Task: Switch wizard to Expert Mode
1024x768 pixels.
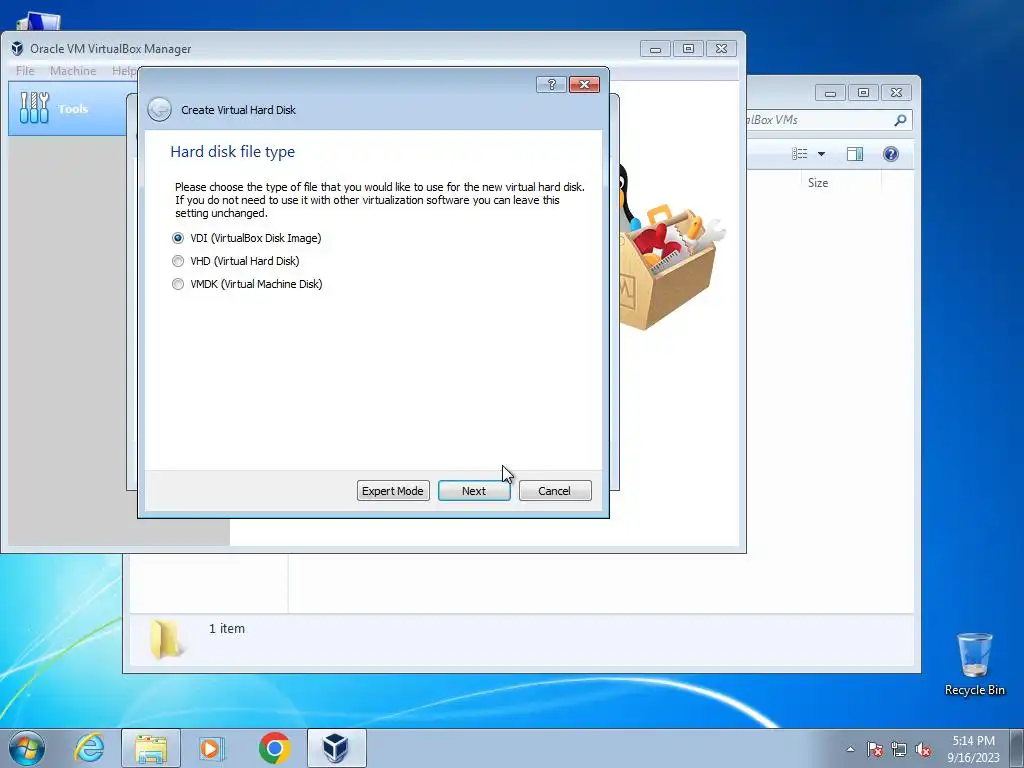Action: [x=393, y=491]
